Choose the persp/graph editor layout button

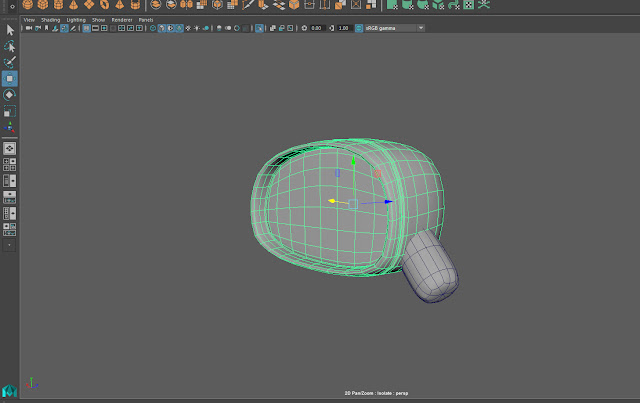pos(10,197)
